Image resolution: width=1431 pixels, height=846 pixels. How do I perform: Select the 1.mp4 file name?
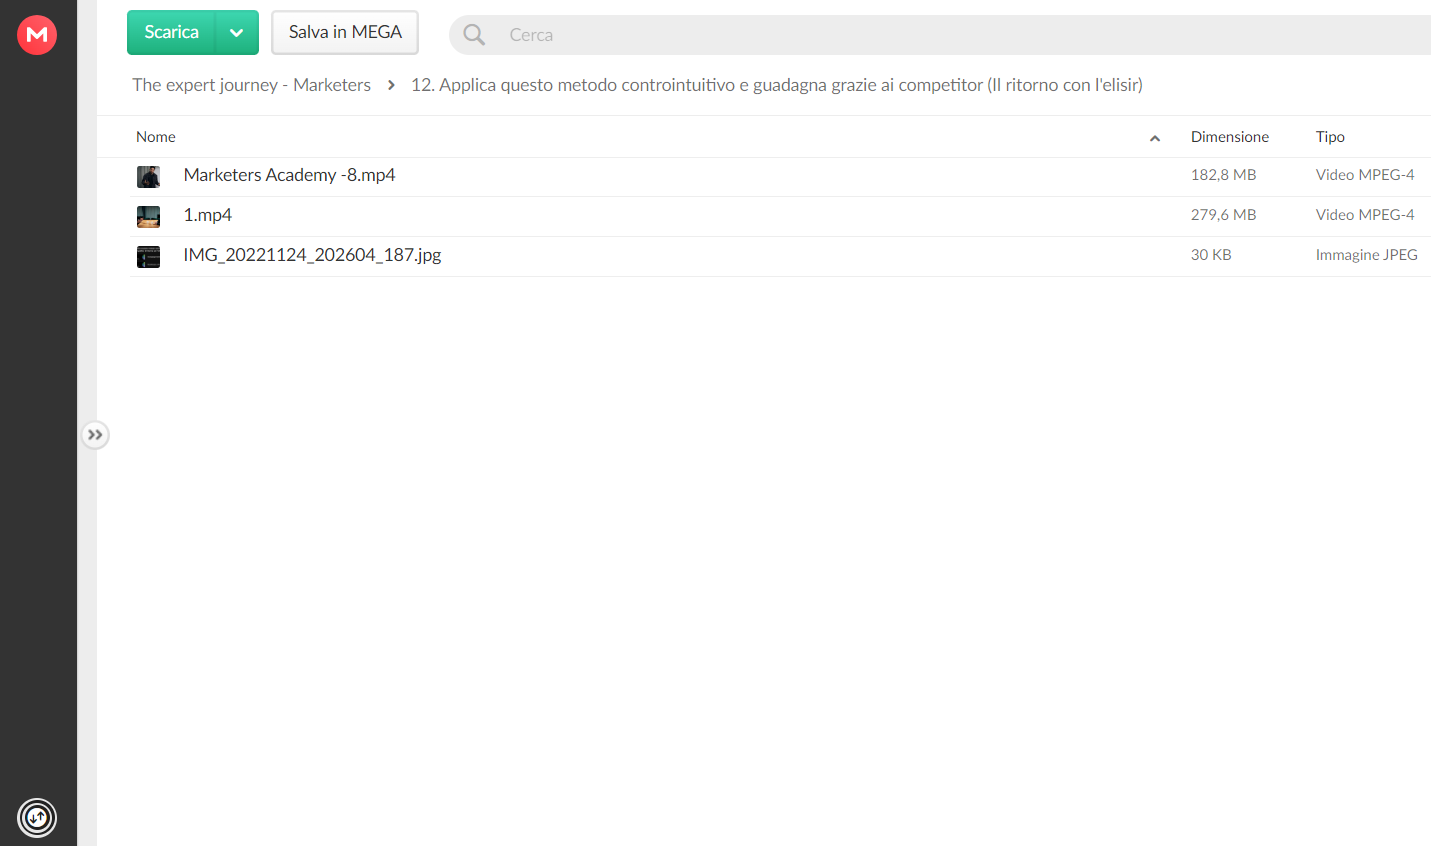(x=208, y=215)
